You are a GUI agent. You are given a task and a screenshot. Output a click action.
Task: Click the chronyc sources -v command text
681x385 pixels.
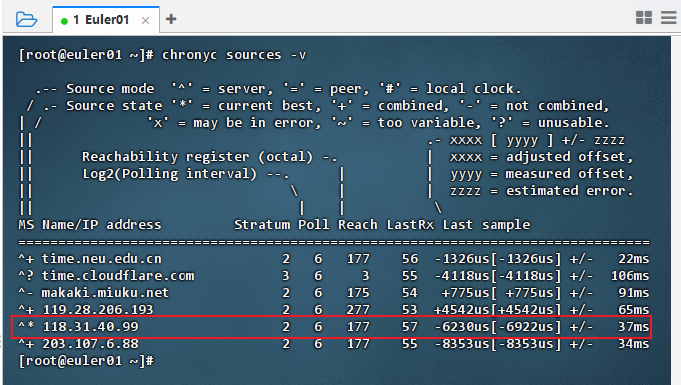[x=234, y=55]
